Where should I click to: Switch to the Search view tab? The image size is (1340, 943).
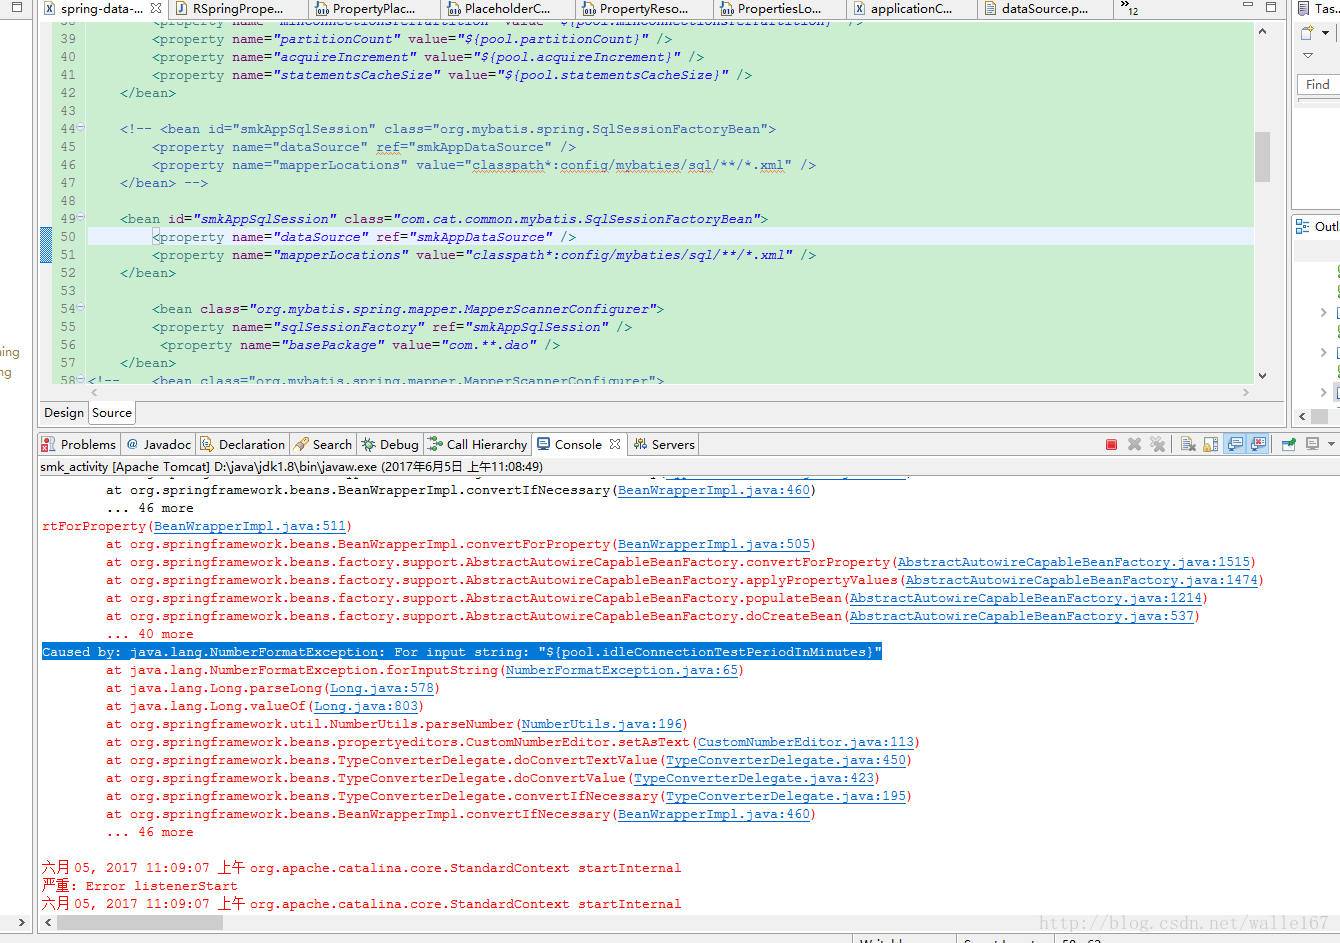323,444
